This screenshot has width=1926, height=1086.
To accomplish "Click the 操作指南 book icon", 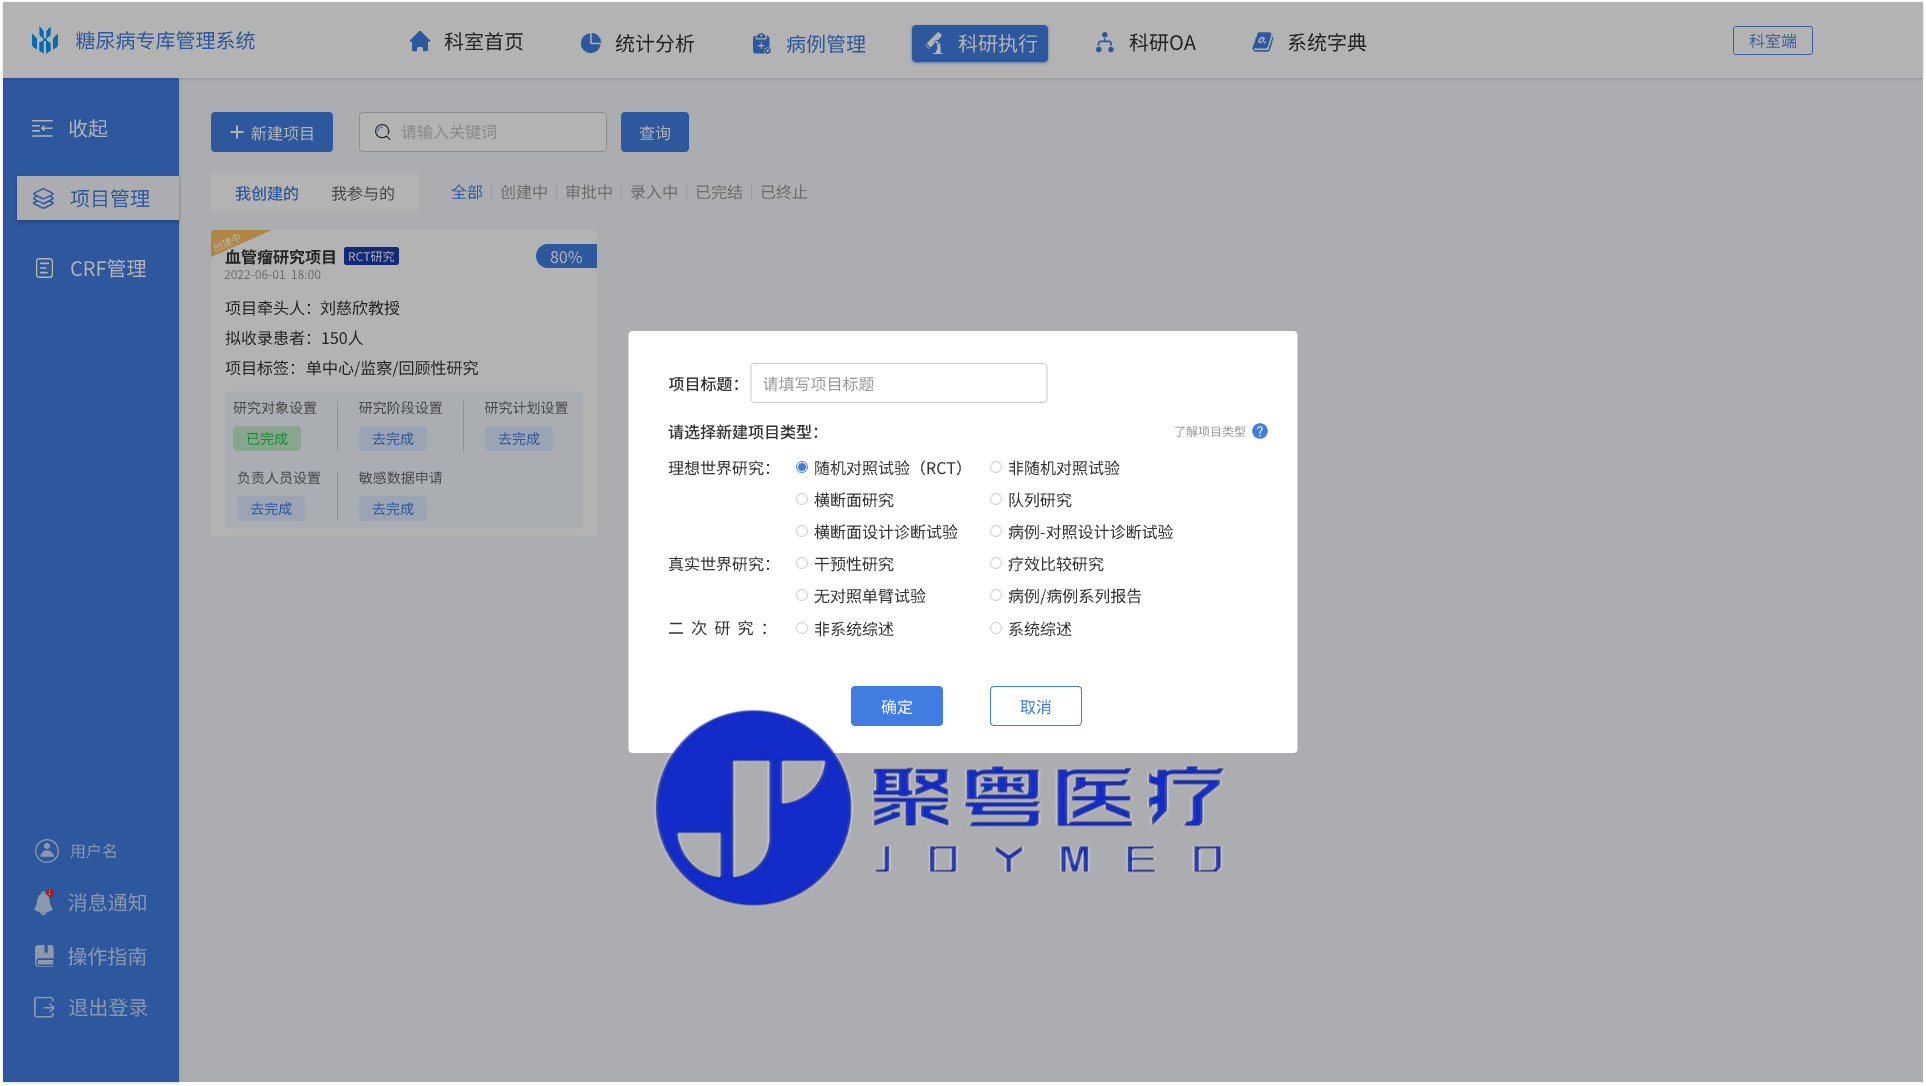I will point(44,956).
